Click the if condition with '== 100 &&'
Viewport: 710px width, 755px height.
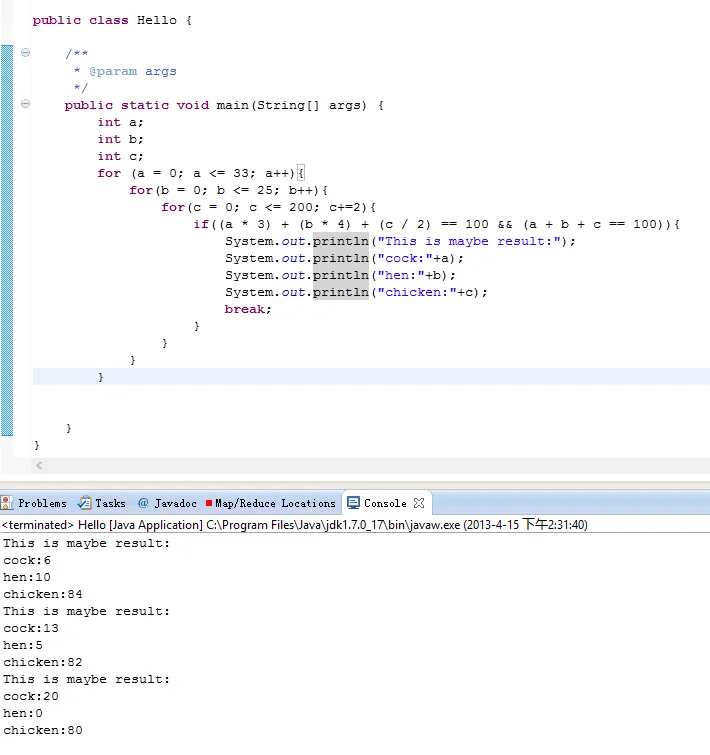[x=437, y=224]
